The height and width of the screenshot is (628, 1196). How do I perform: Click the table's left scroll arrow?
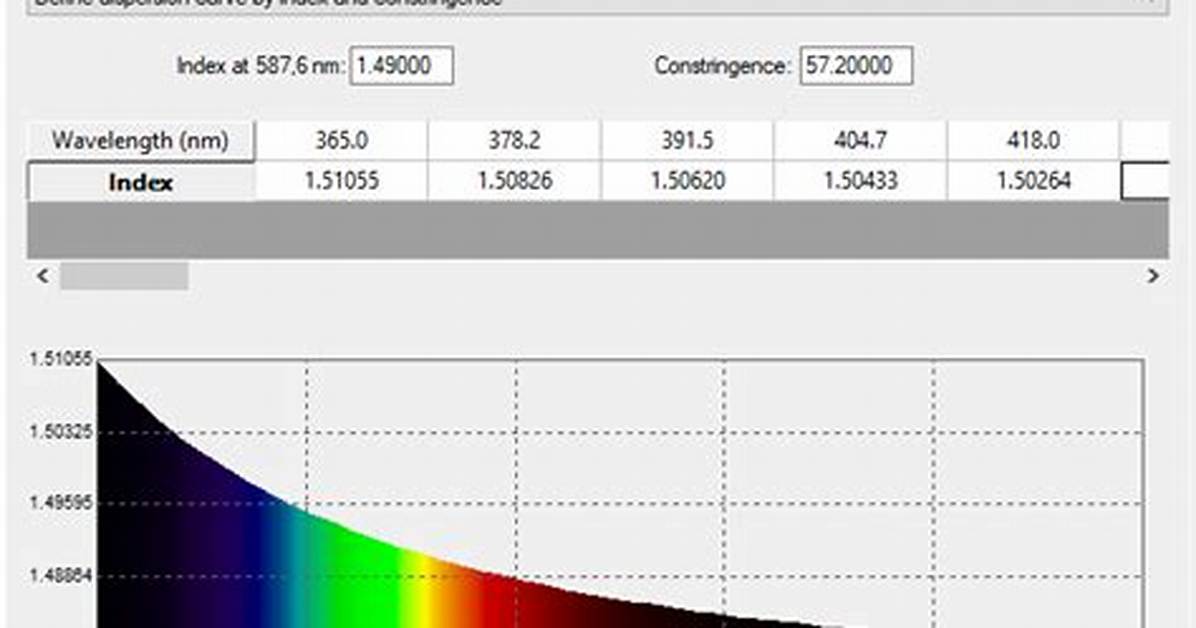pyautogui.click(x=43, y=275)
